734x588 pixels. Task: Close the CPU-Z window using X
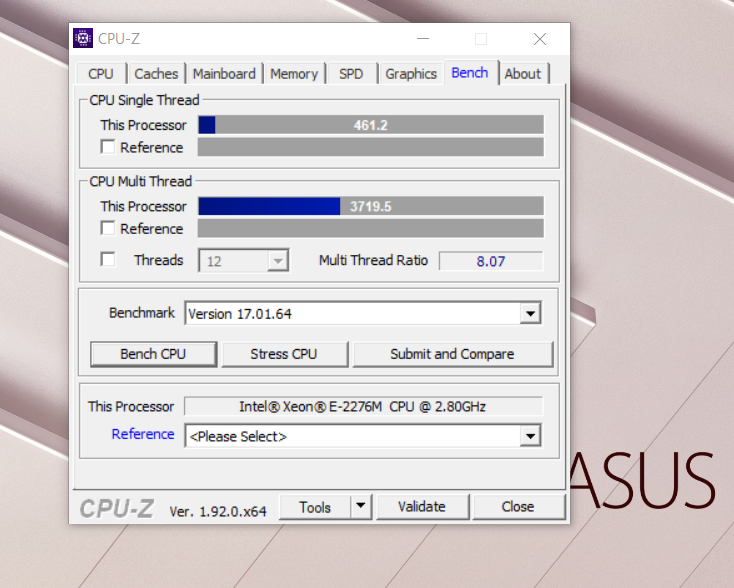pyautogui.click(x=540, y=39)
